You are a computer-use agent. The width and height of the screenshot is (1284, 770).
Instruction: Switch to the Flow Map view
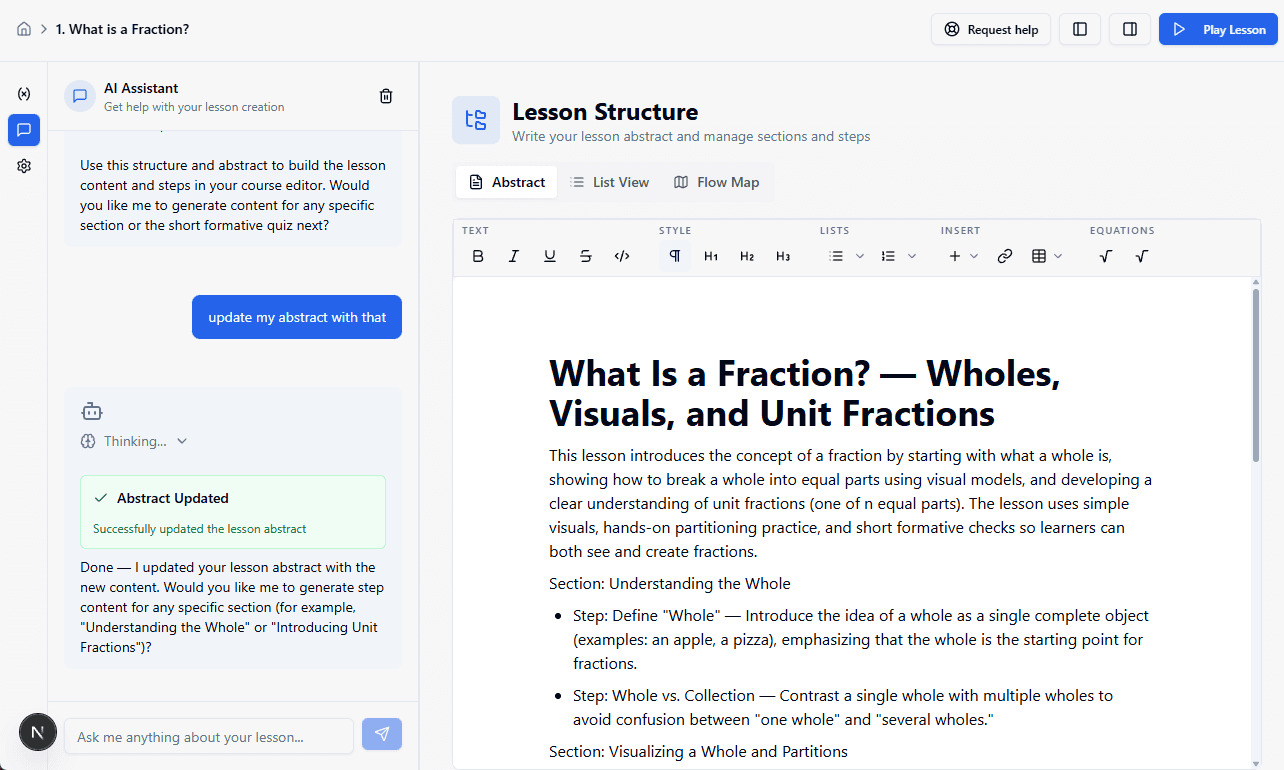(716, 182)
